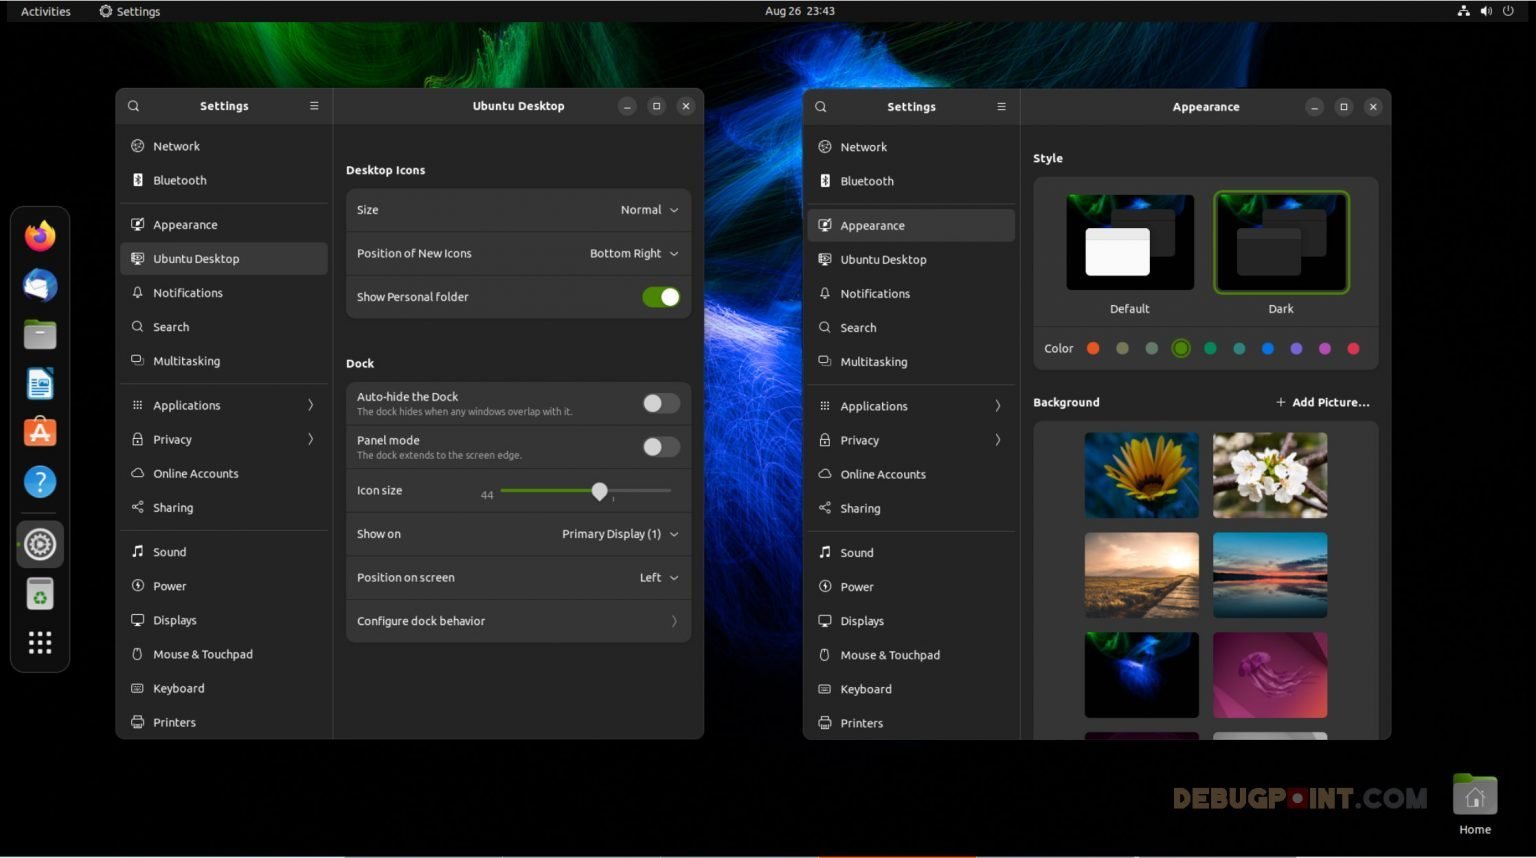Expand Applications in the Ubuntu Desktop window sidebar

pyautogui.click(x=224, y=405)
